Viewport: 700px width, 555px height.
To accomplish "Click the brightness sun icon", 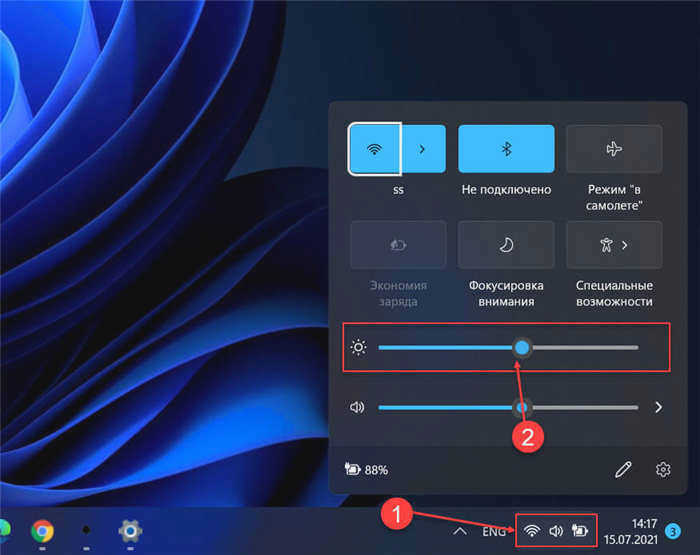I will 358,347.
